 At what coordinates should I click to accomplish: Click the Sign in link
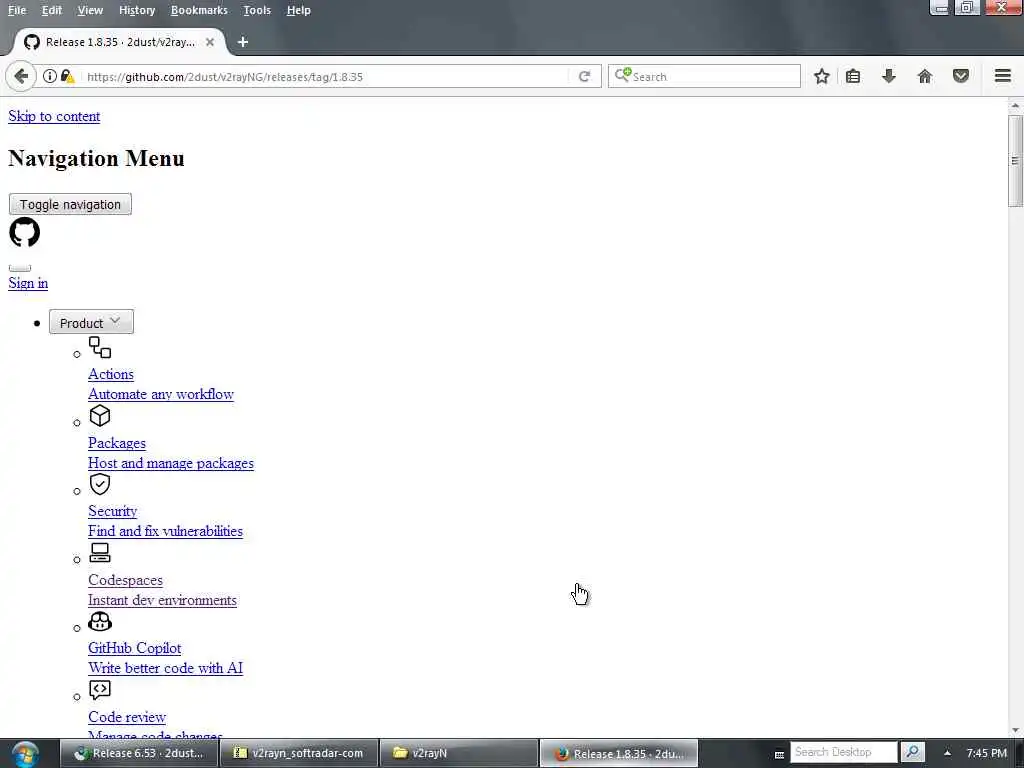pos(28,283)
